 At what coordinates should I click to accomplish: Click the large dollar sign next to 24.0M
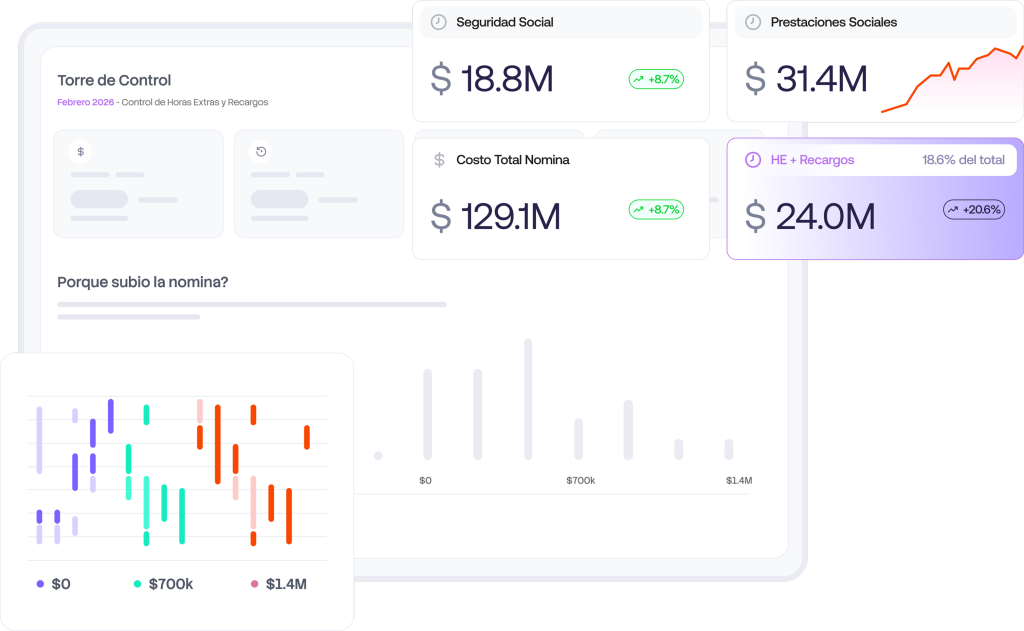pos(756,217)
